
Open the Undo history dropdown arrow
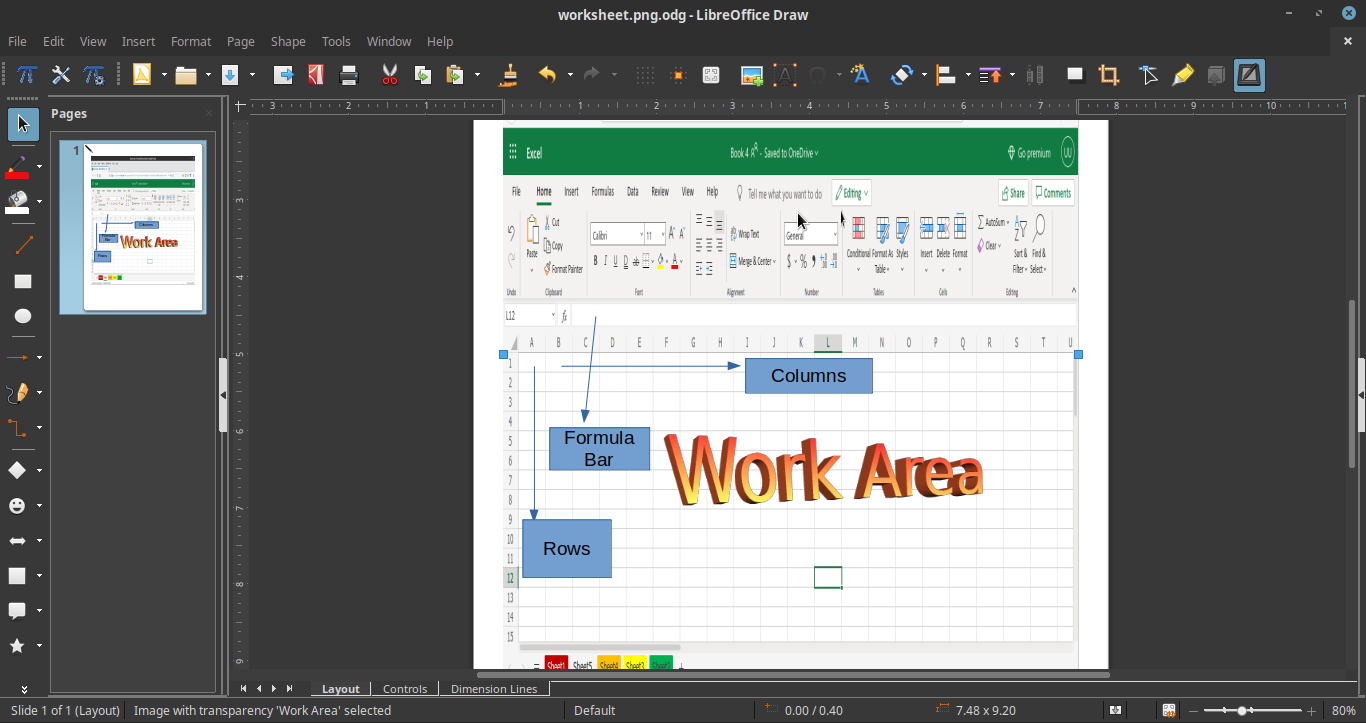pos(570,75)
